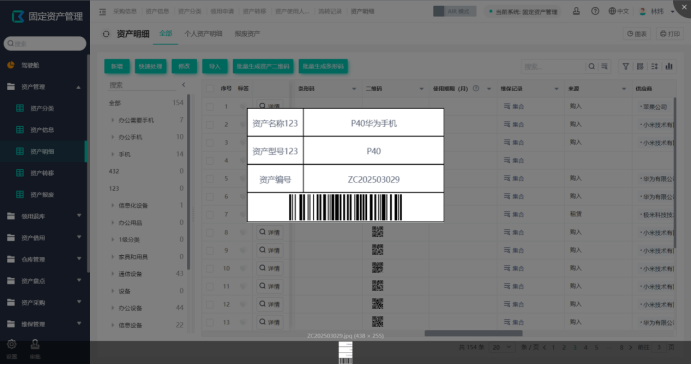
Task: Open the filter funnel icon in table toolbar
Action: (625, 67)
